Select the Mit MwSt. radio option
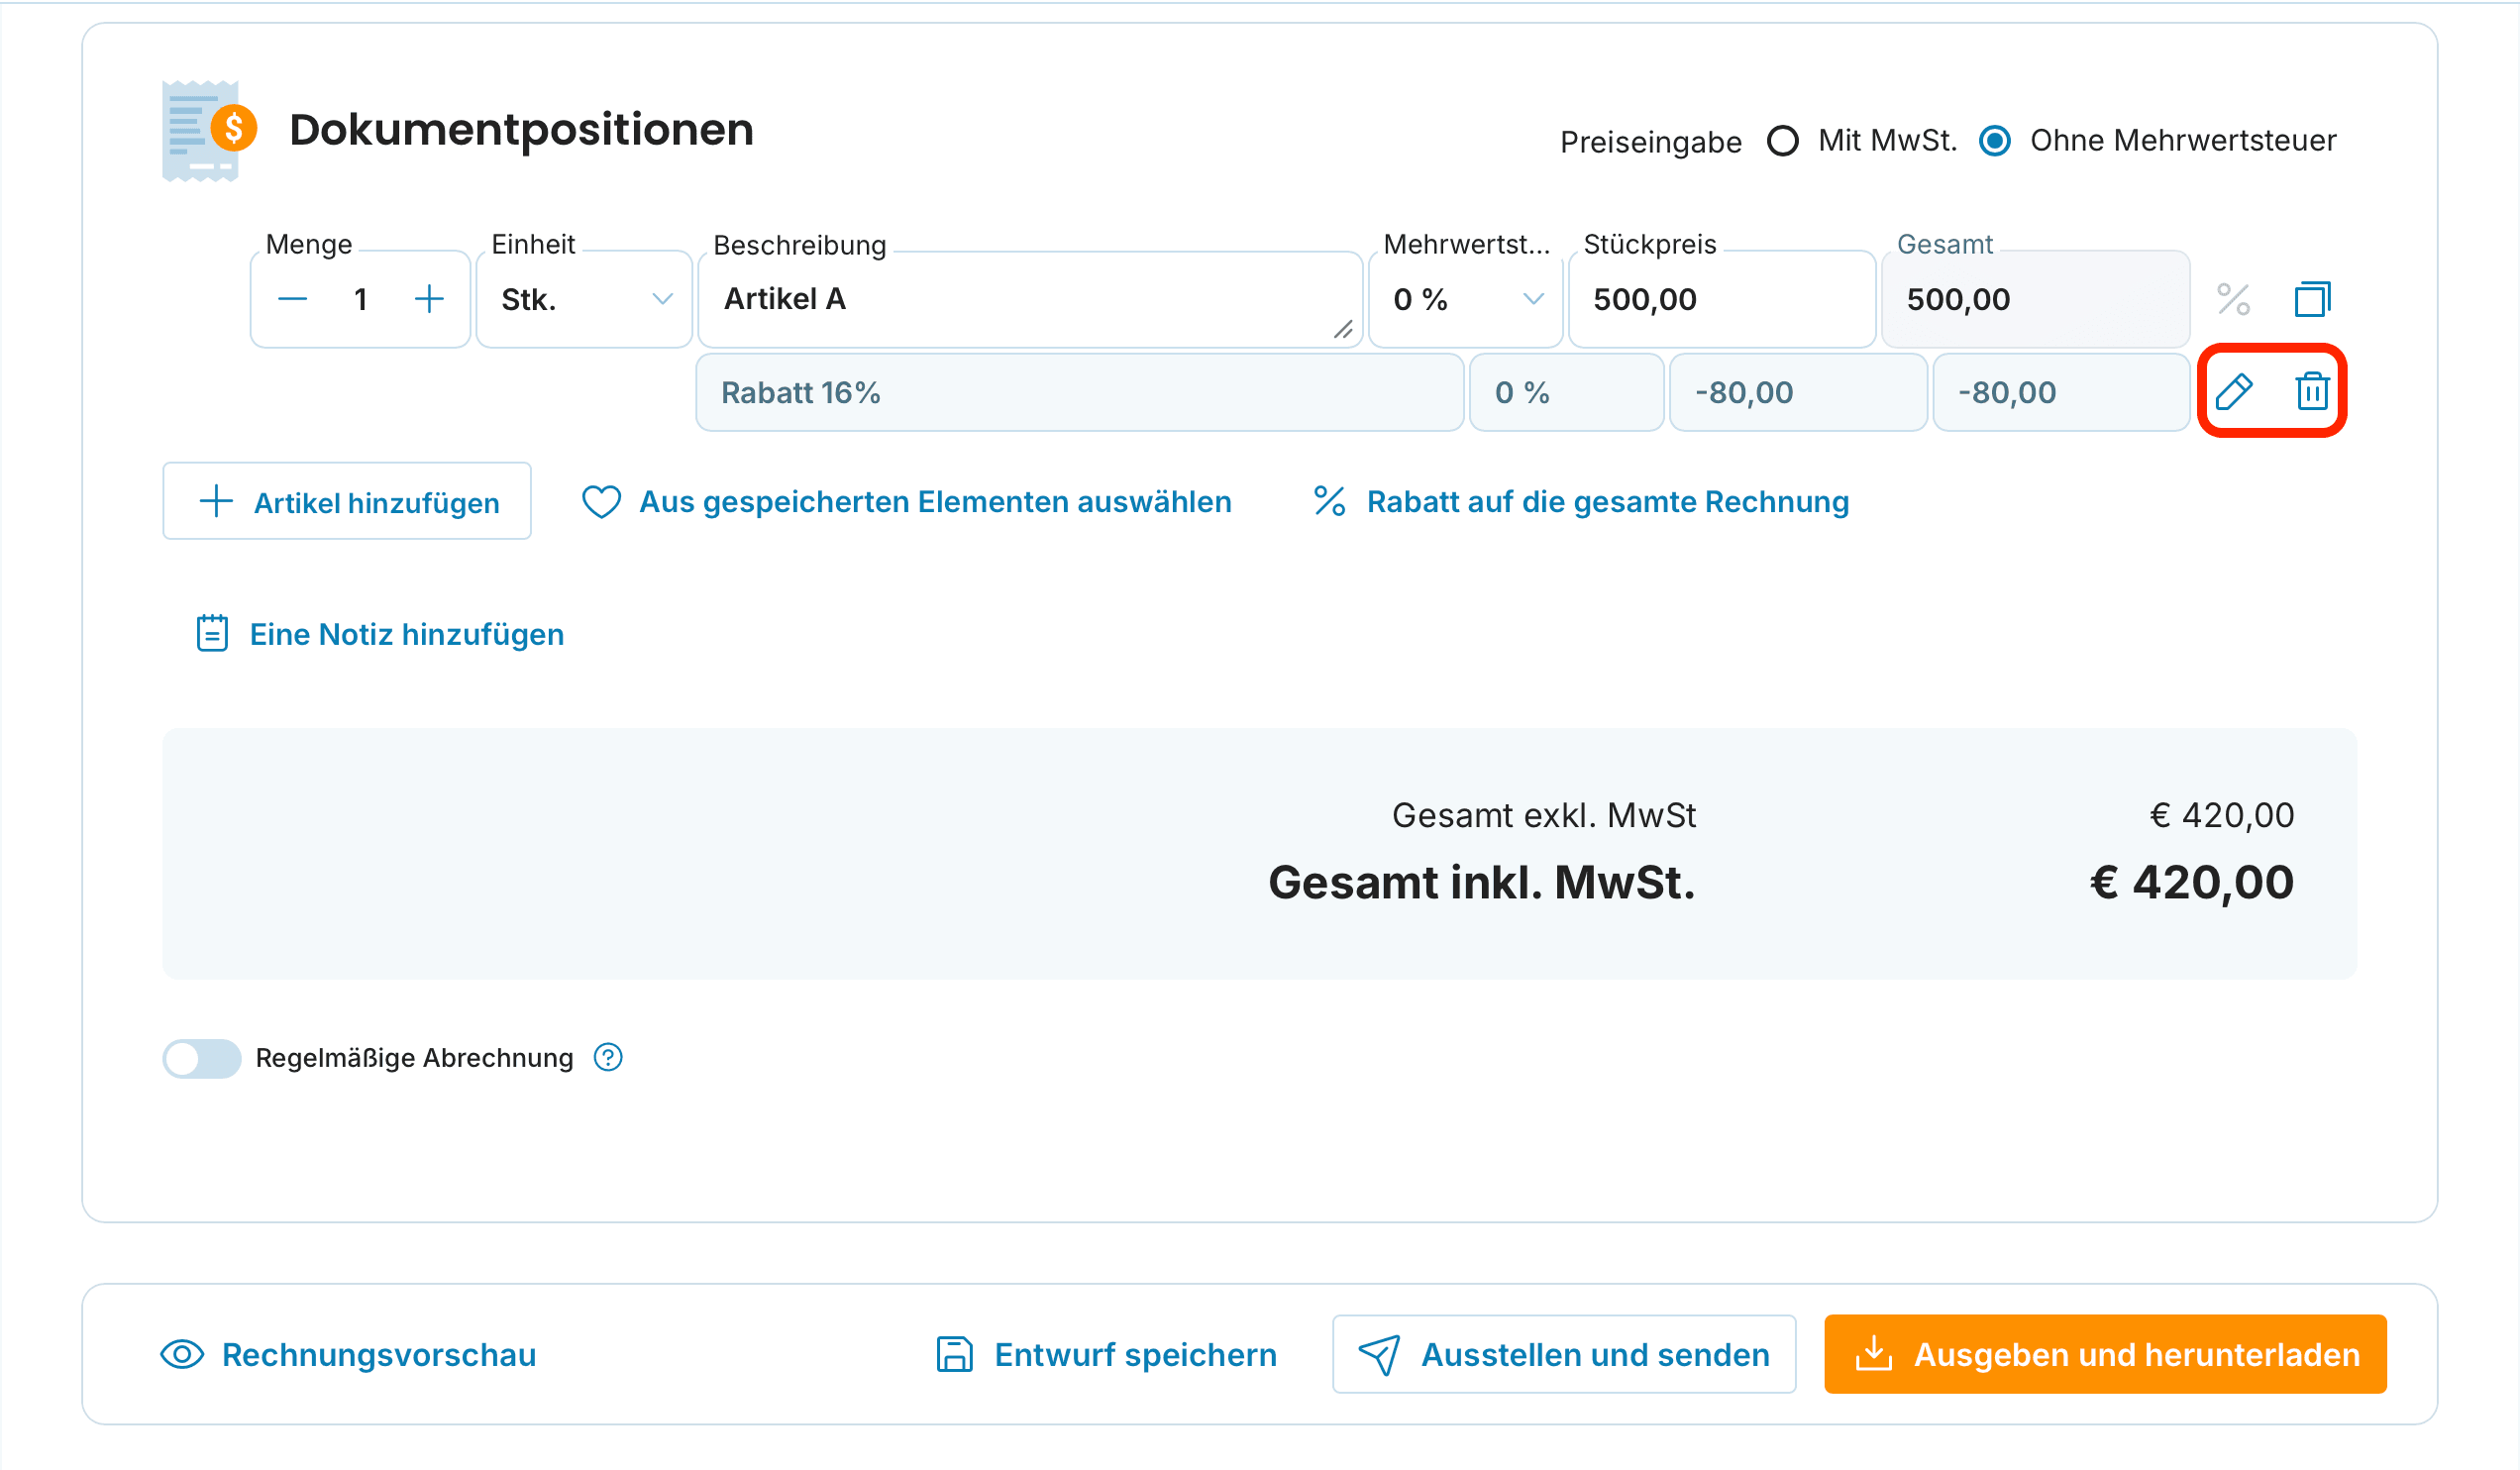Screen dimensions: 2520x1470 click(x=1782, y=141)
